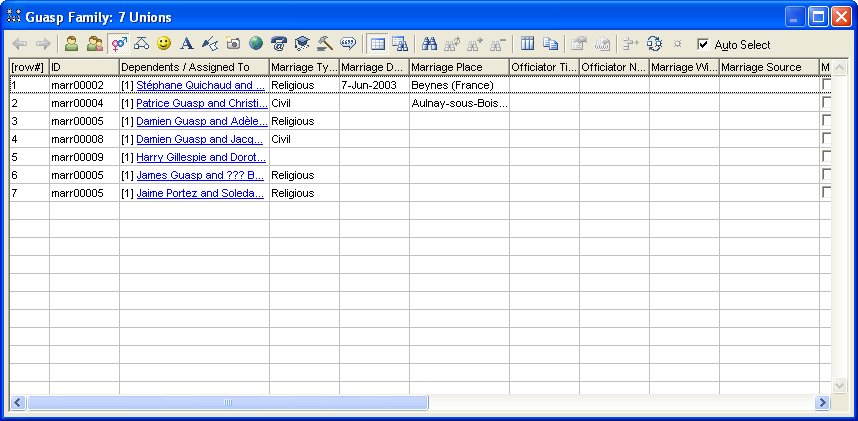This screenshot has height=421, width=858.
Task: Tick the checkbox in row 4
Action: click(x=826, y=139)
